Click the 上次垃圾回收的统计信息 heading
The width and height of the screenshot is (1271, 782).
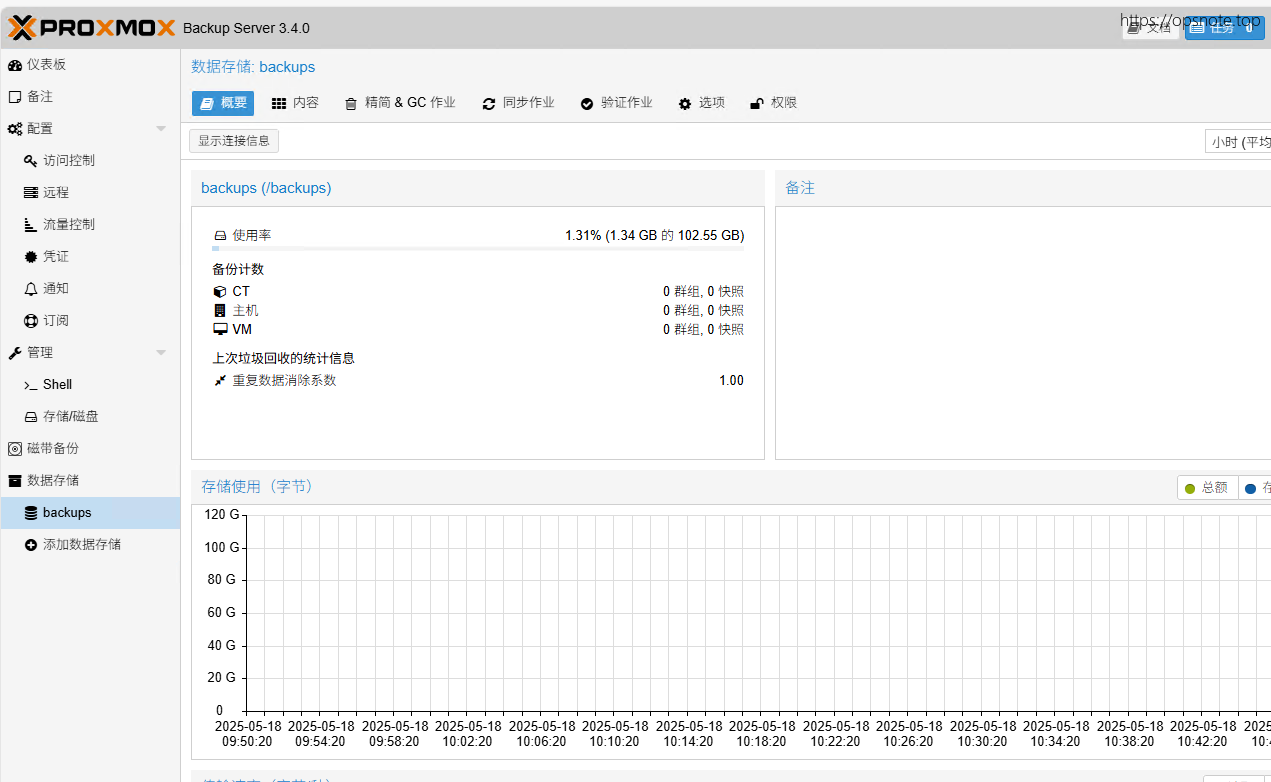[284, 358]
